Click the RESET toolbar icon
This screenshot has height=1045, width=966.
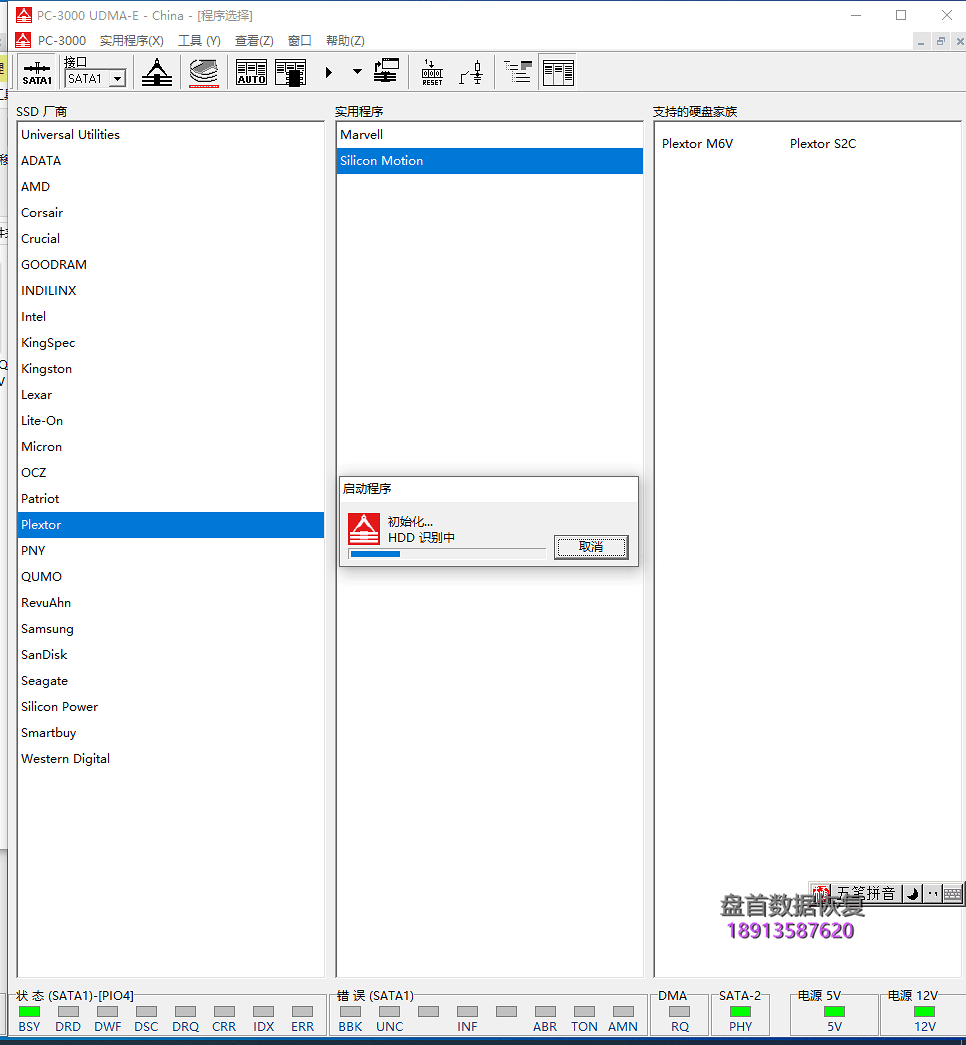(x=432, y=72)
